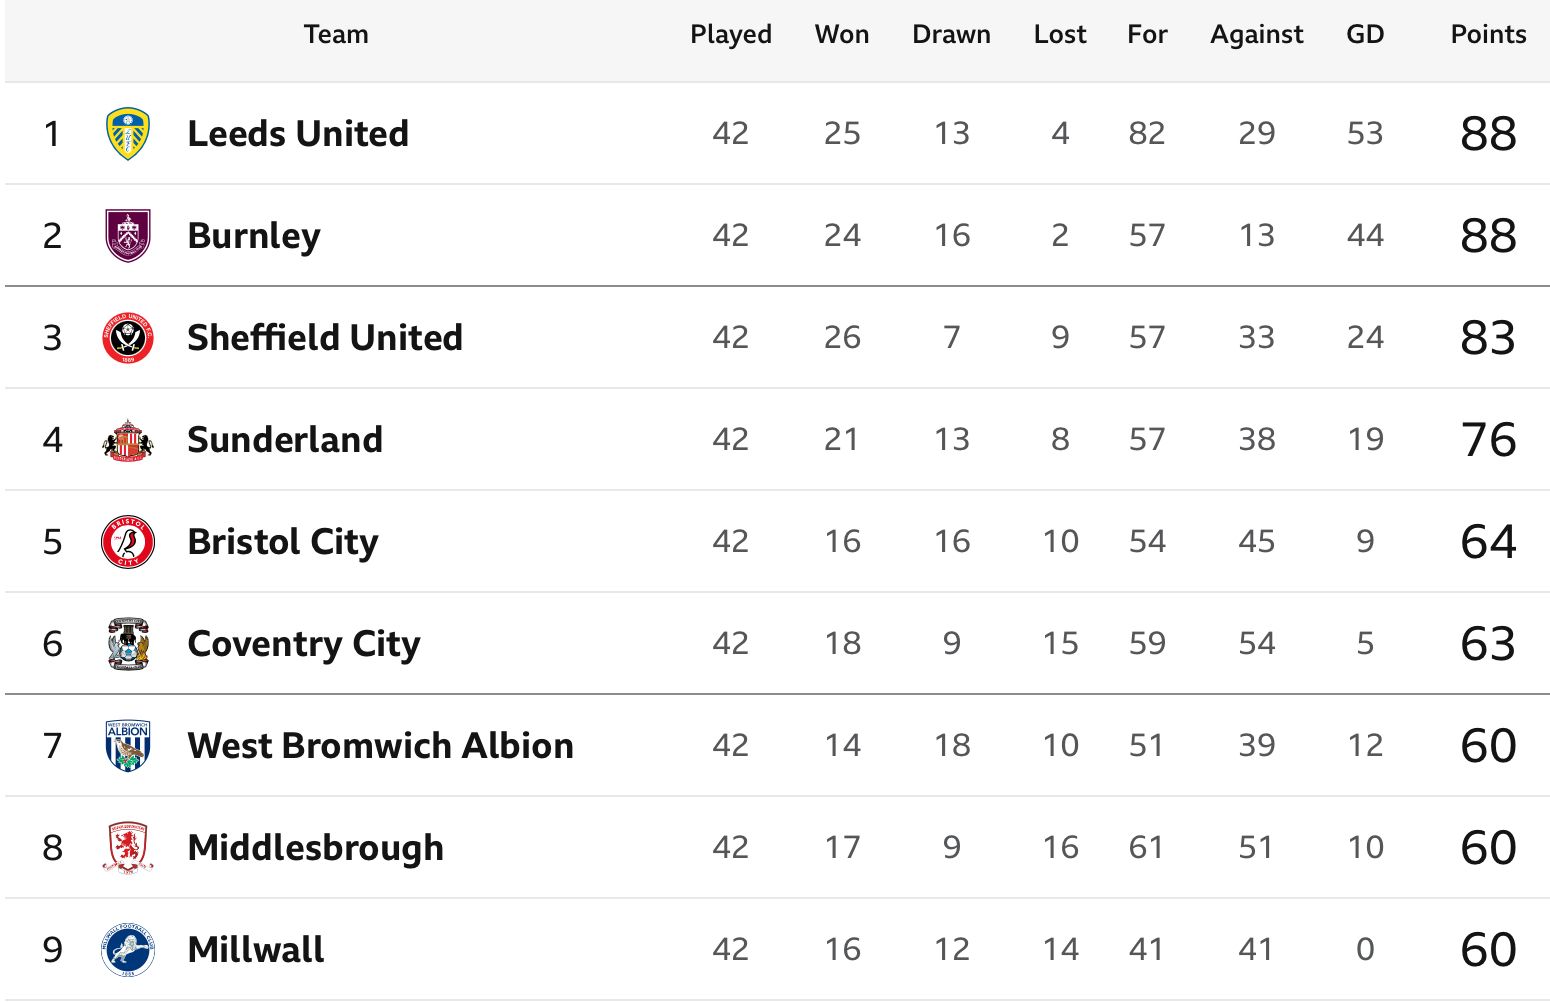Select the Sheffield United crest icon
Image resolution: width=1550 pixels, height=1003 pixels.
(x=128, y=338)
